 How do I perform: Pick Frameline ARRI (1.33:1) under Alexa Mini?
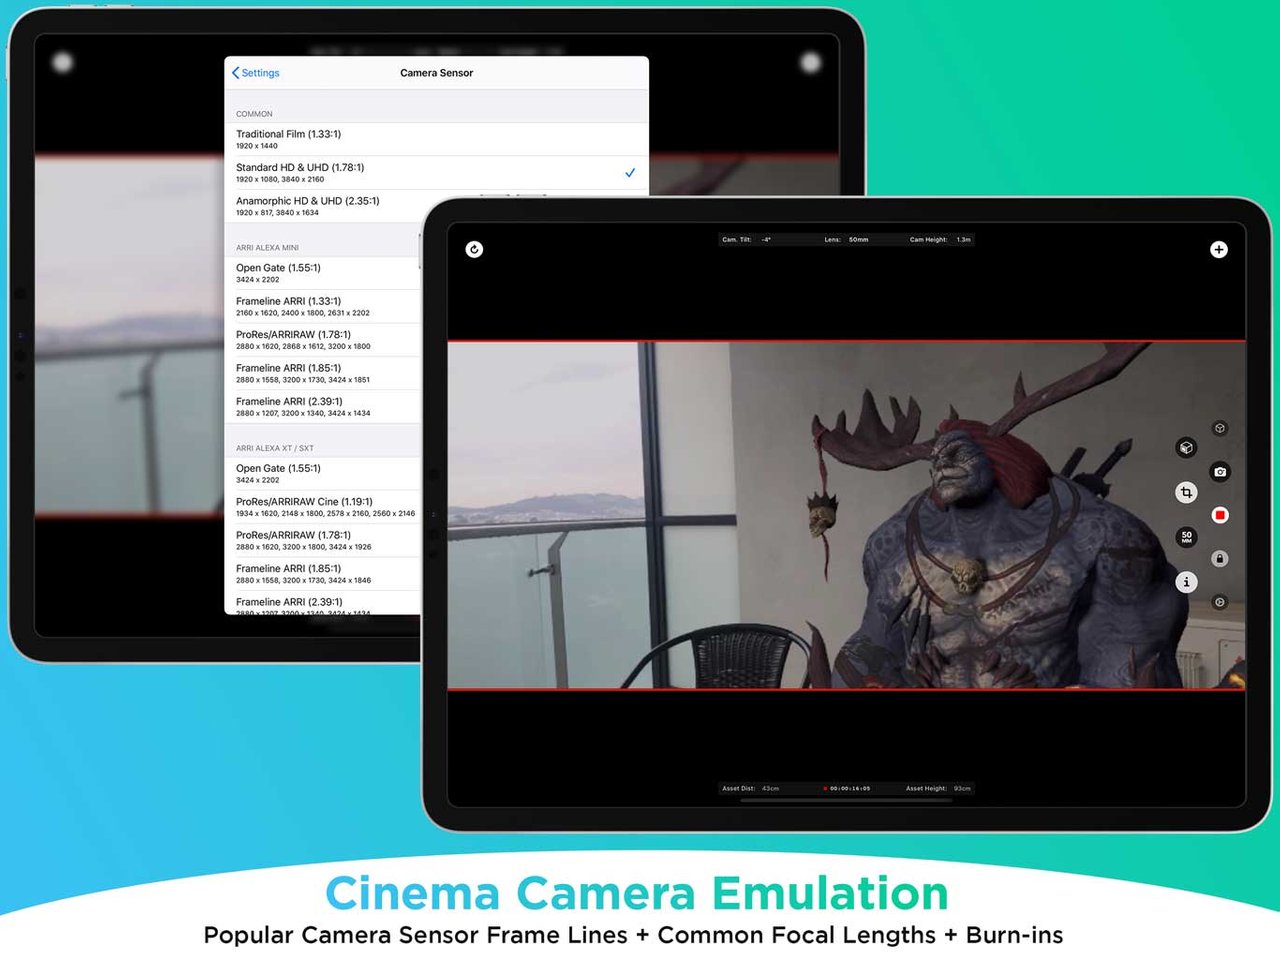point(323,306)
